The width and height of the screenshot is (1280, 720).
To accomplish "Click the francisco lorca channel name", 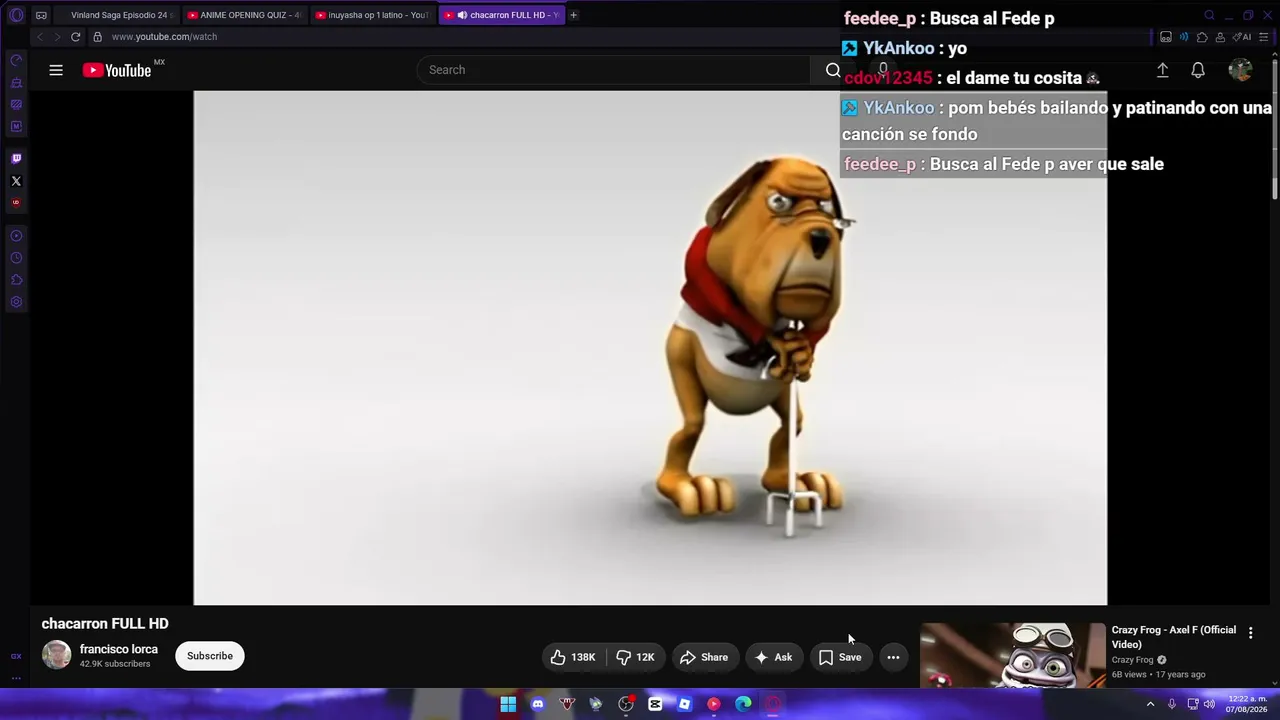I will (119, 649).
